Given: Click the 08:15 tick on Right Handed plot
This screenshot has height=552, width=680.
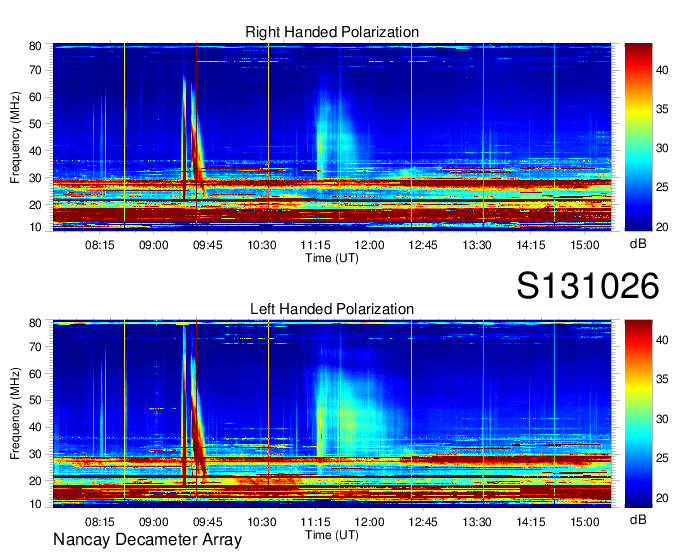Looking at the screenshot, I should click(100, 245).
